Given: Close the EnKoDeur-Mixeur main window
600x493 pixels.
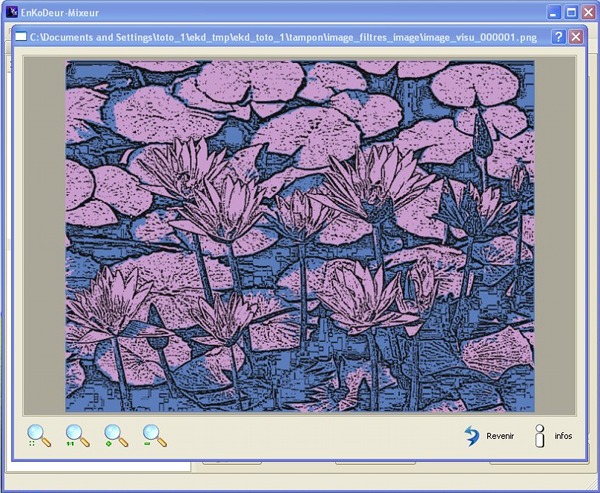Looking at the screenshot, I should click(589, 12).
